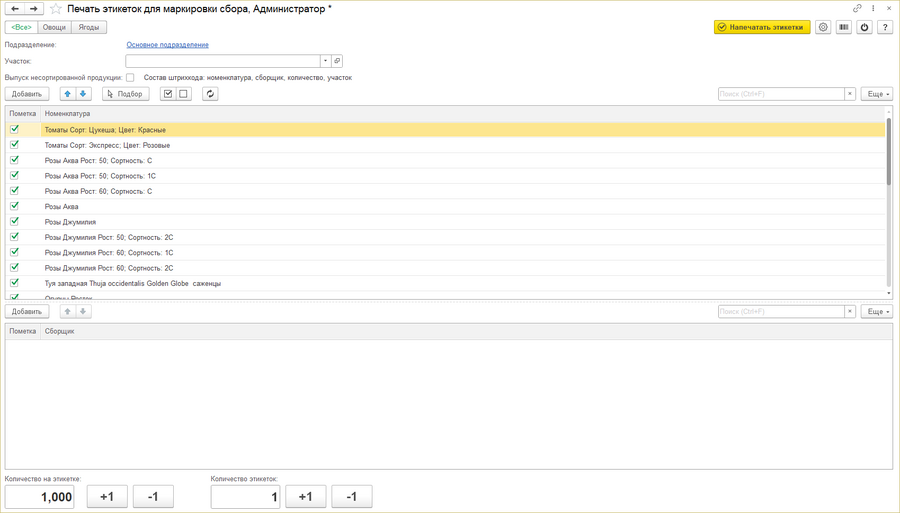This screenshot has width=900, height=513.
Task: Open the Участок field's link icon
Action: click(337, 61)
